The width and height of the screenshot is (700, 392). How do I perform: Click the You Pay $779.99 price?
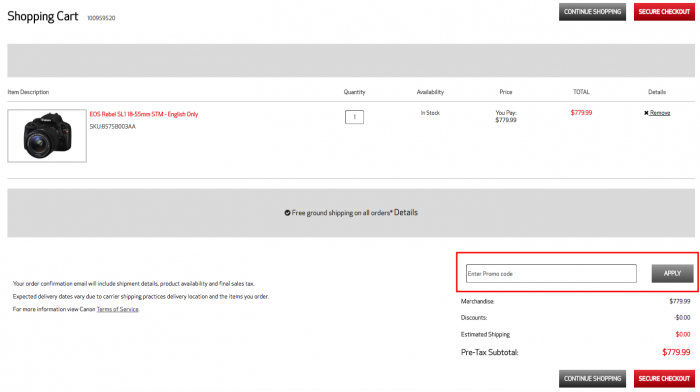(506, 117)
